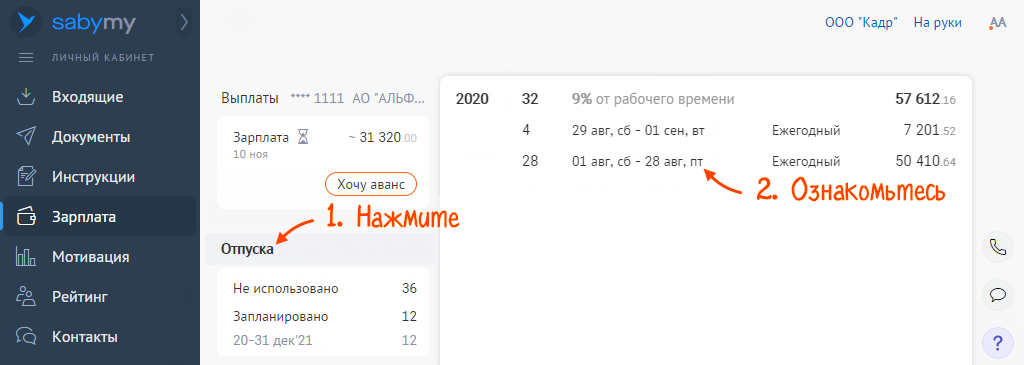Open the chat message bubble icon
1024x365 pixels.
(x=997, y=294)
